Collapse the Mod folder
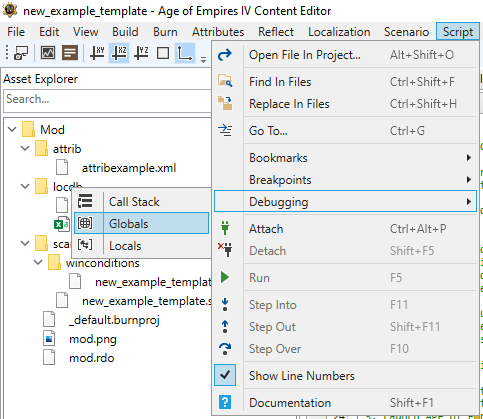483x419 pixels. click(x=12, y=129)
